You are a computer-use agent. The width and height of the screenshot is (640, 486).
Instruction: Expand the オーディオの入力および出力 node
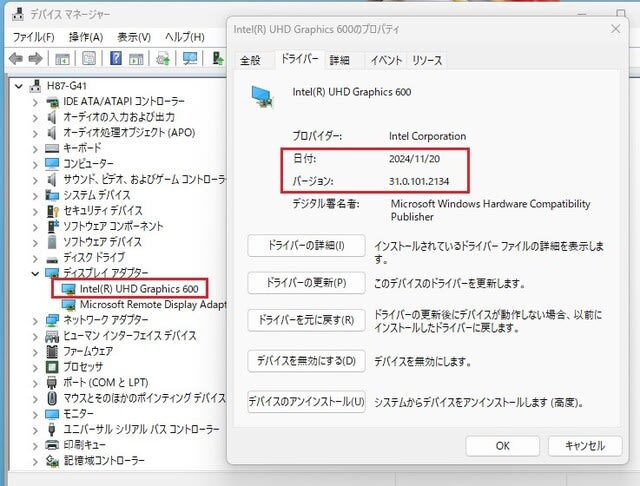click(x=35, y=118)
